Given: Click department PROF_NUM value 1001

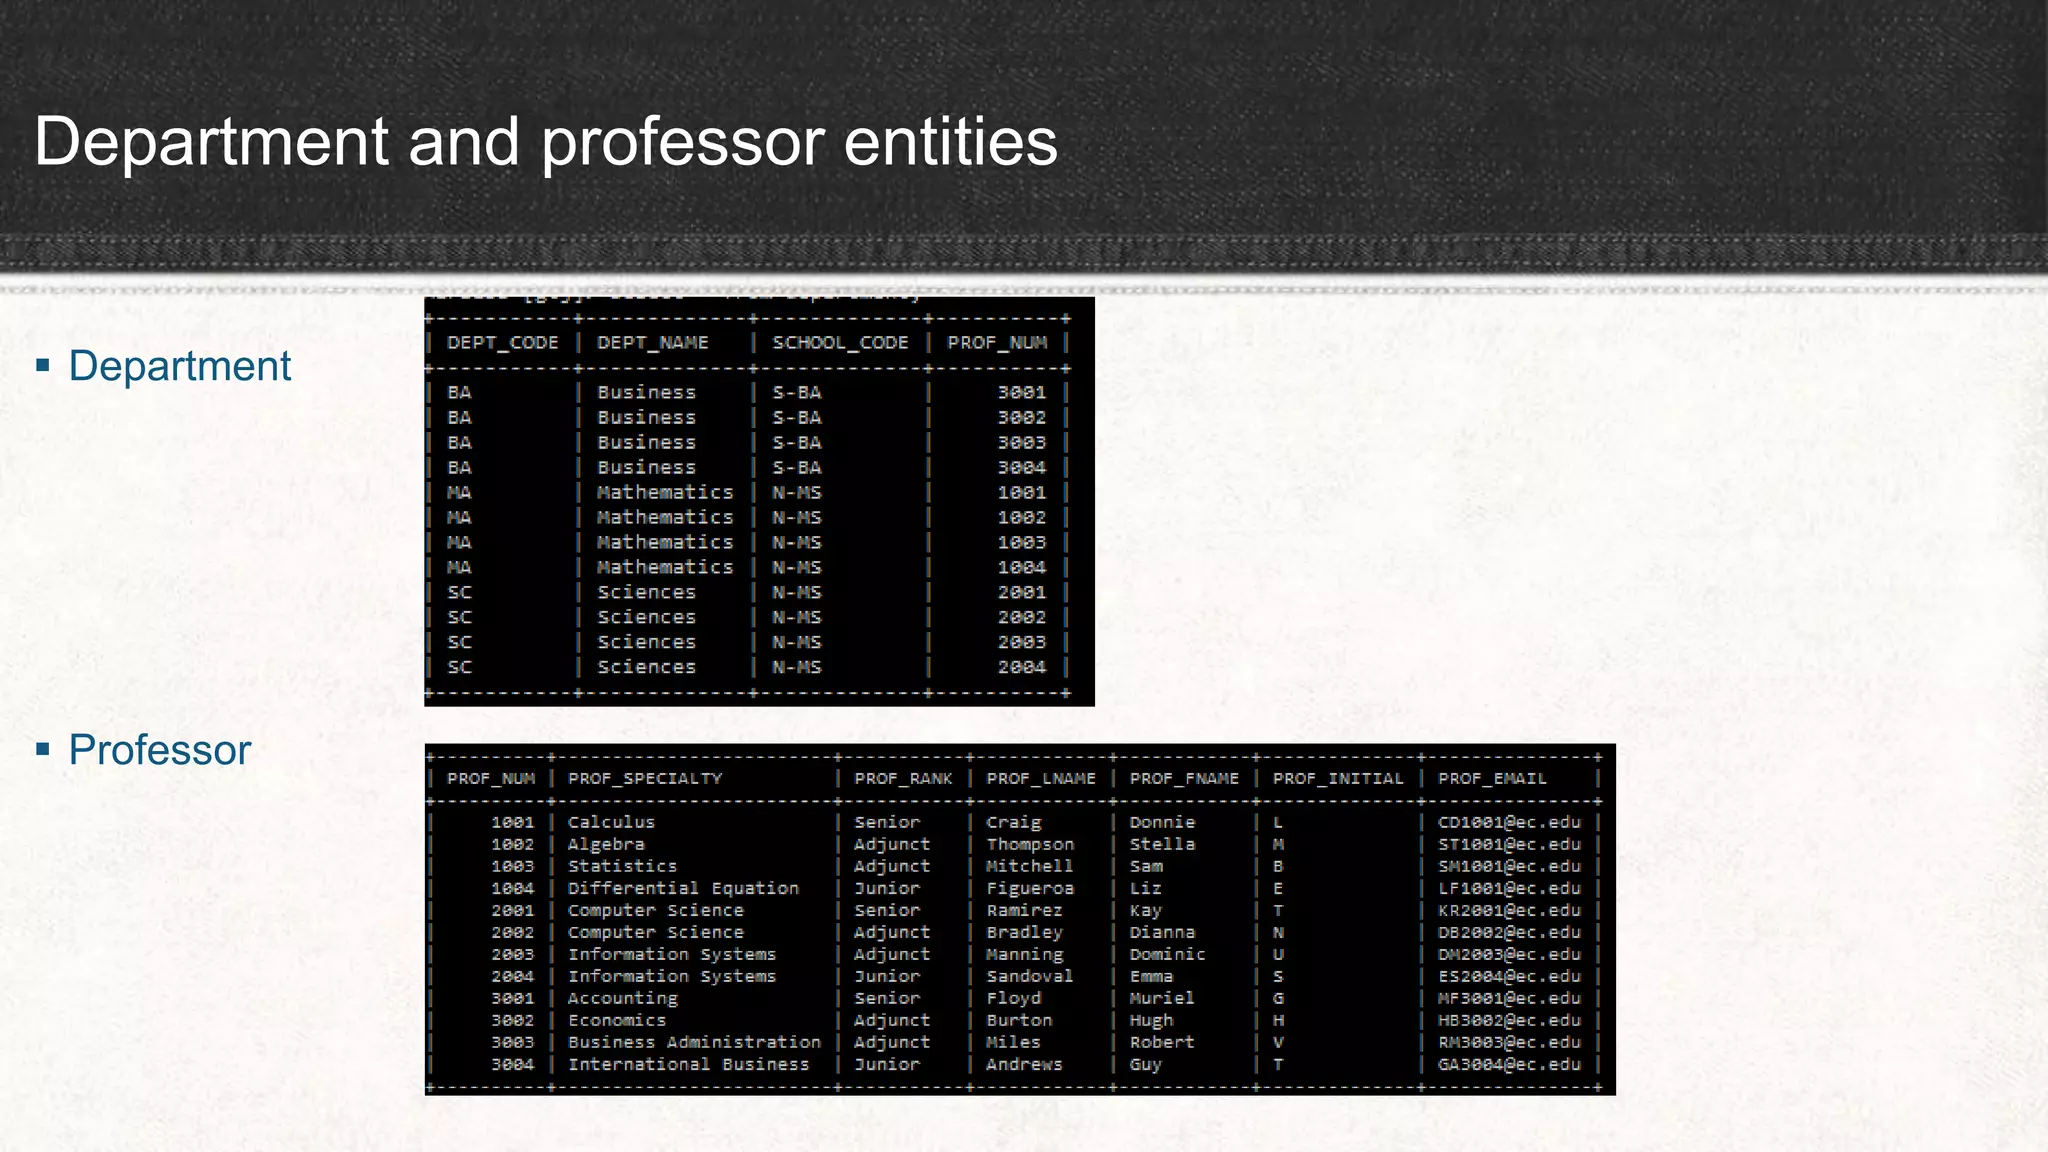Looking at the screenshot, I should coord(1021,493).
